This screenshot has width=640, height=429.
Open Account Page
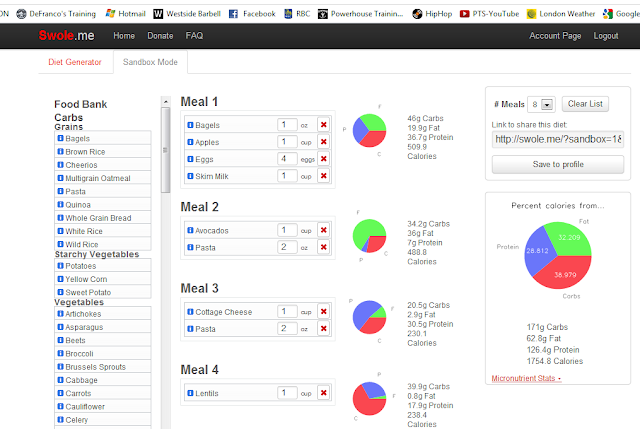[555, 36]
